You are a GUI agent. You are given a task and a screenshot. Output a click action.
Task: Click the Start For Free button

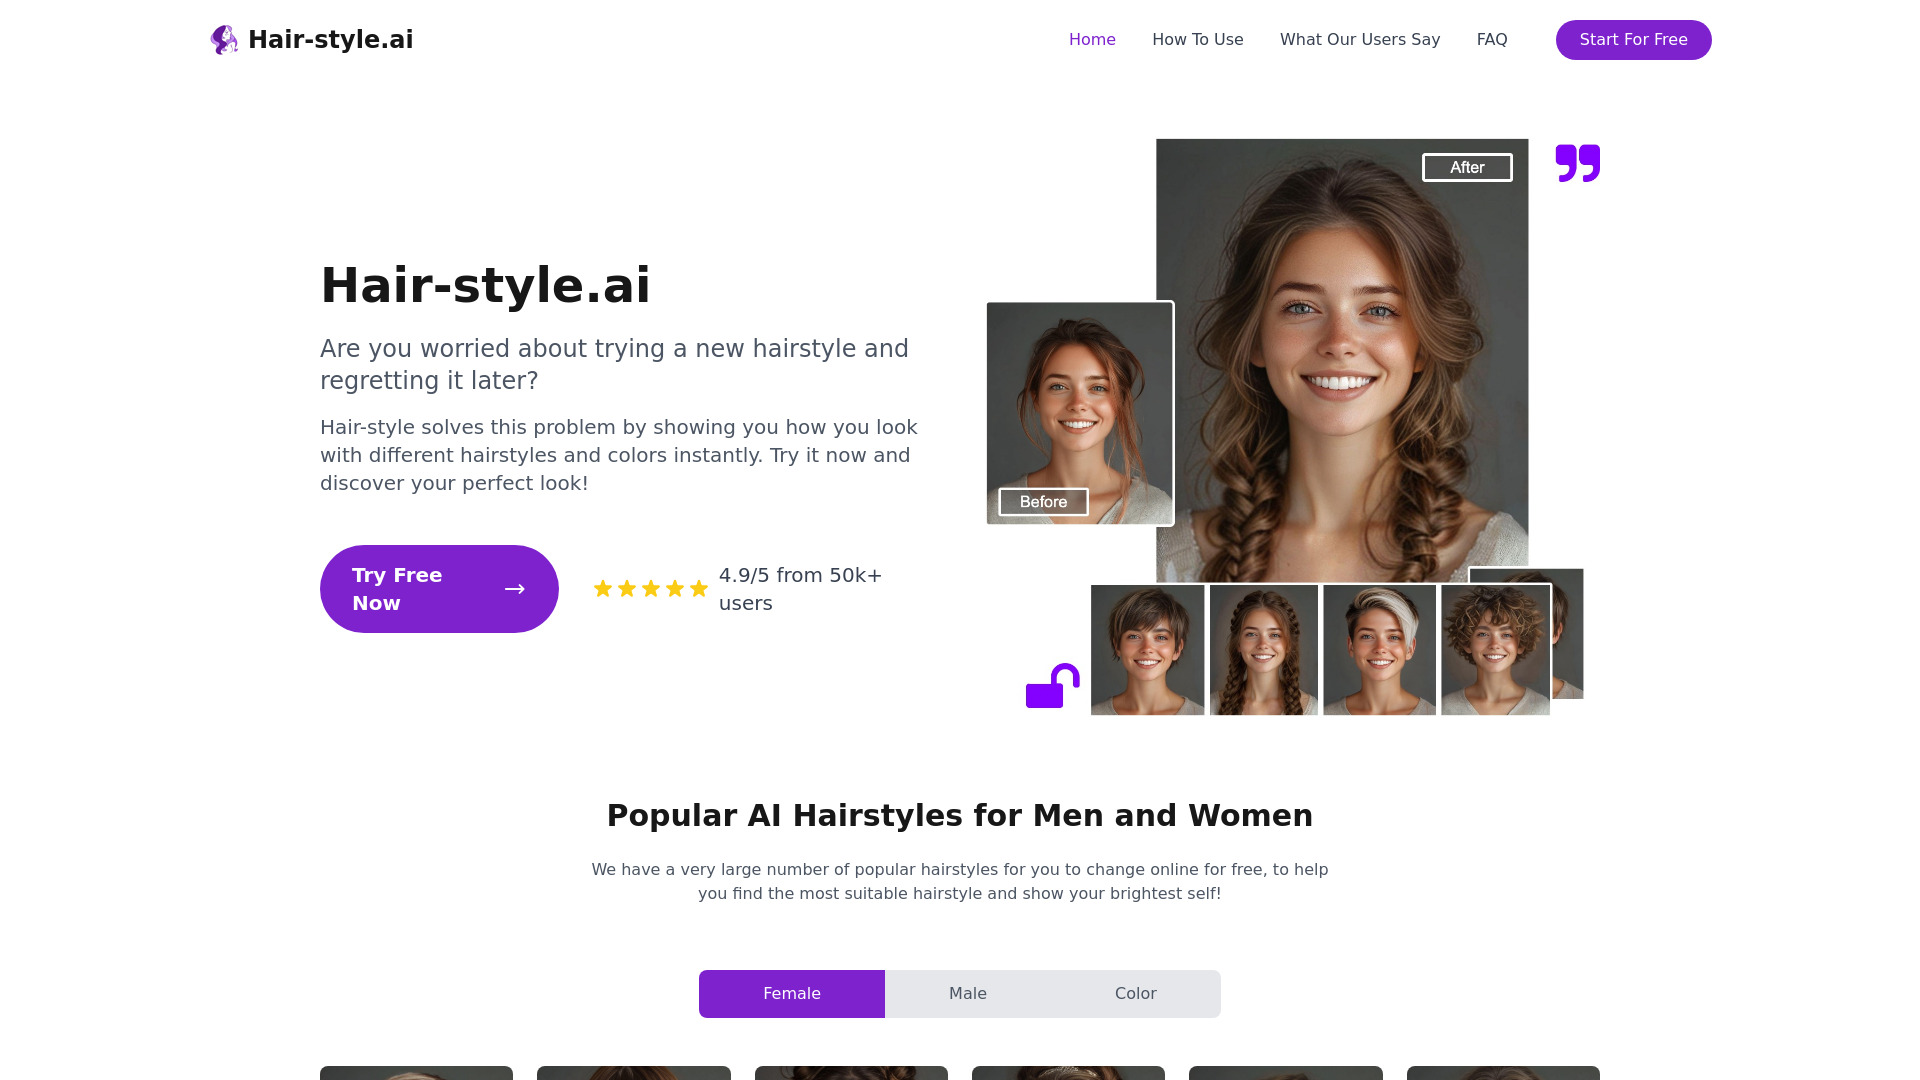pyautogui.click(x=1634, y=40)
